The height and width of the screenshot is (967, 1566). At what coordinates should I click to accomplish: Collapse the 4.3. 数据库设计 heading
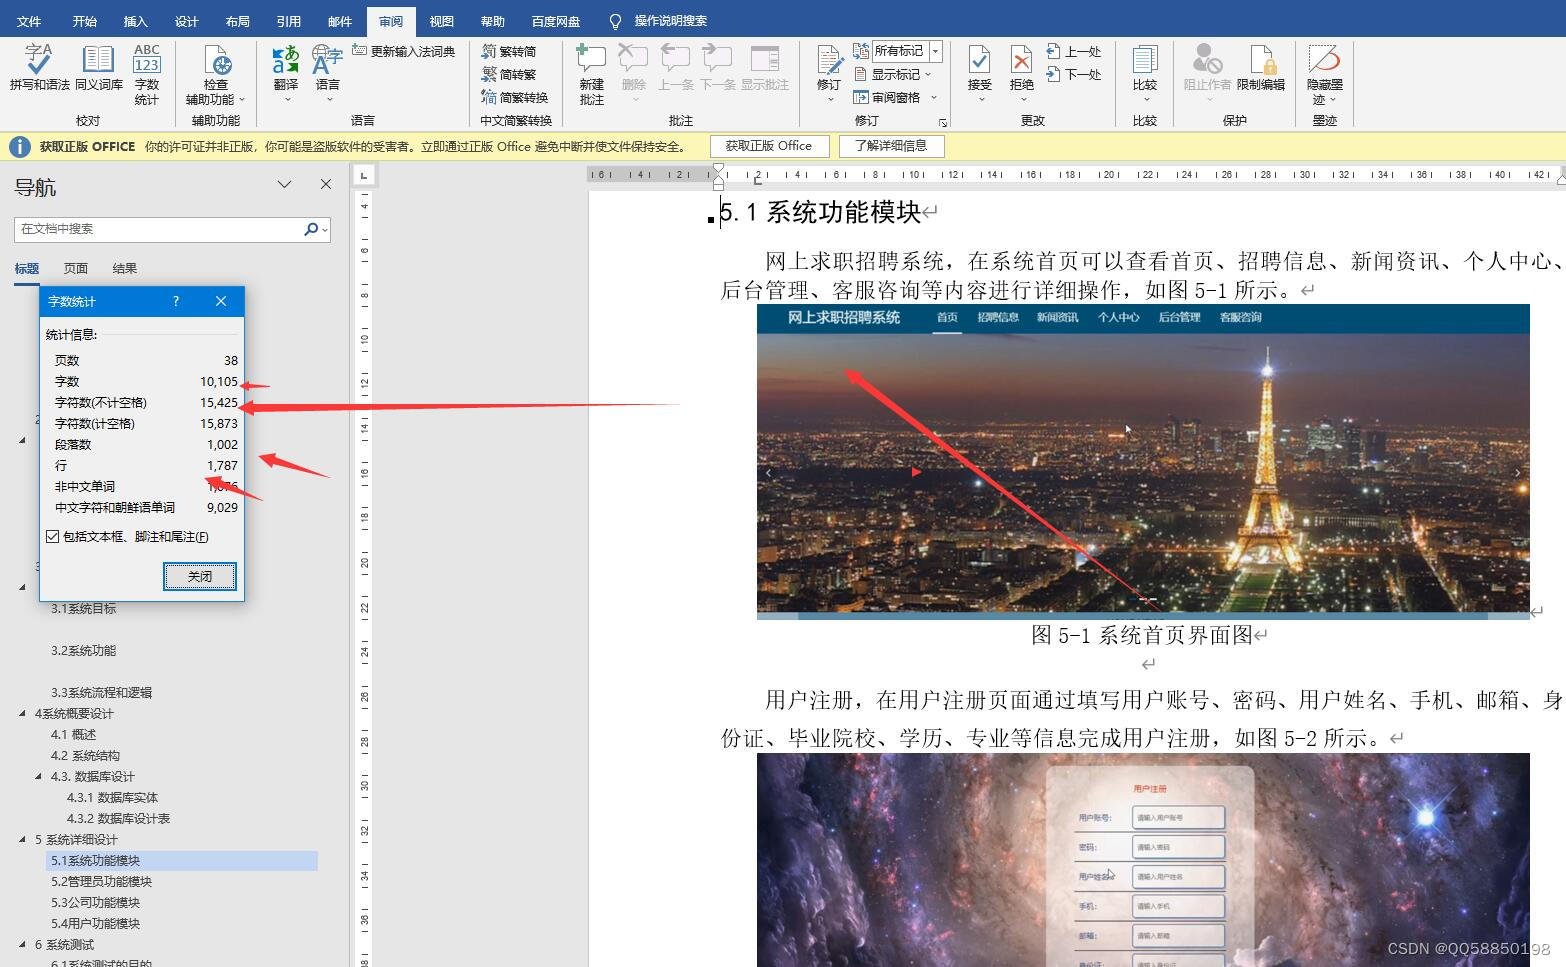(x=39, y=776)
